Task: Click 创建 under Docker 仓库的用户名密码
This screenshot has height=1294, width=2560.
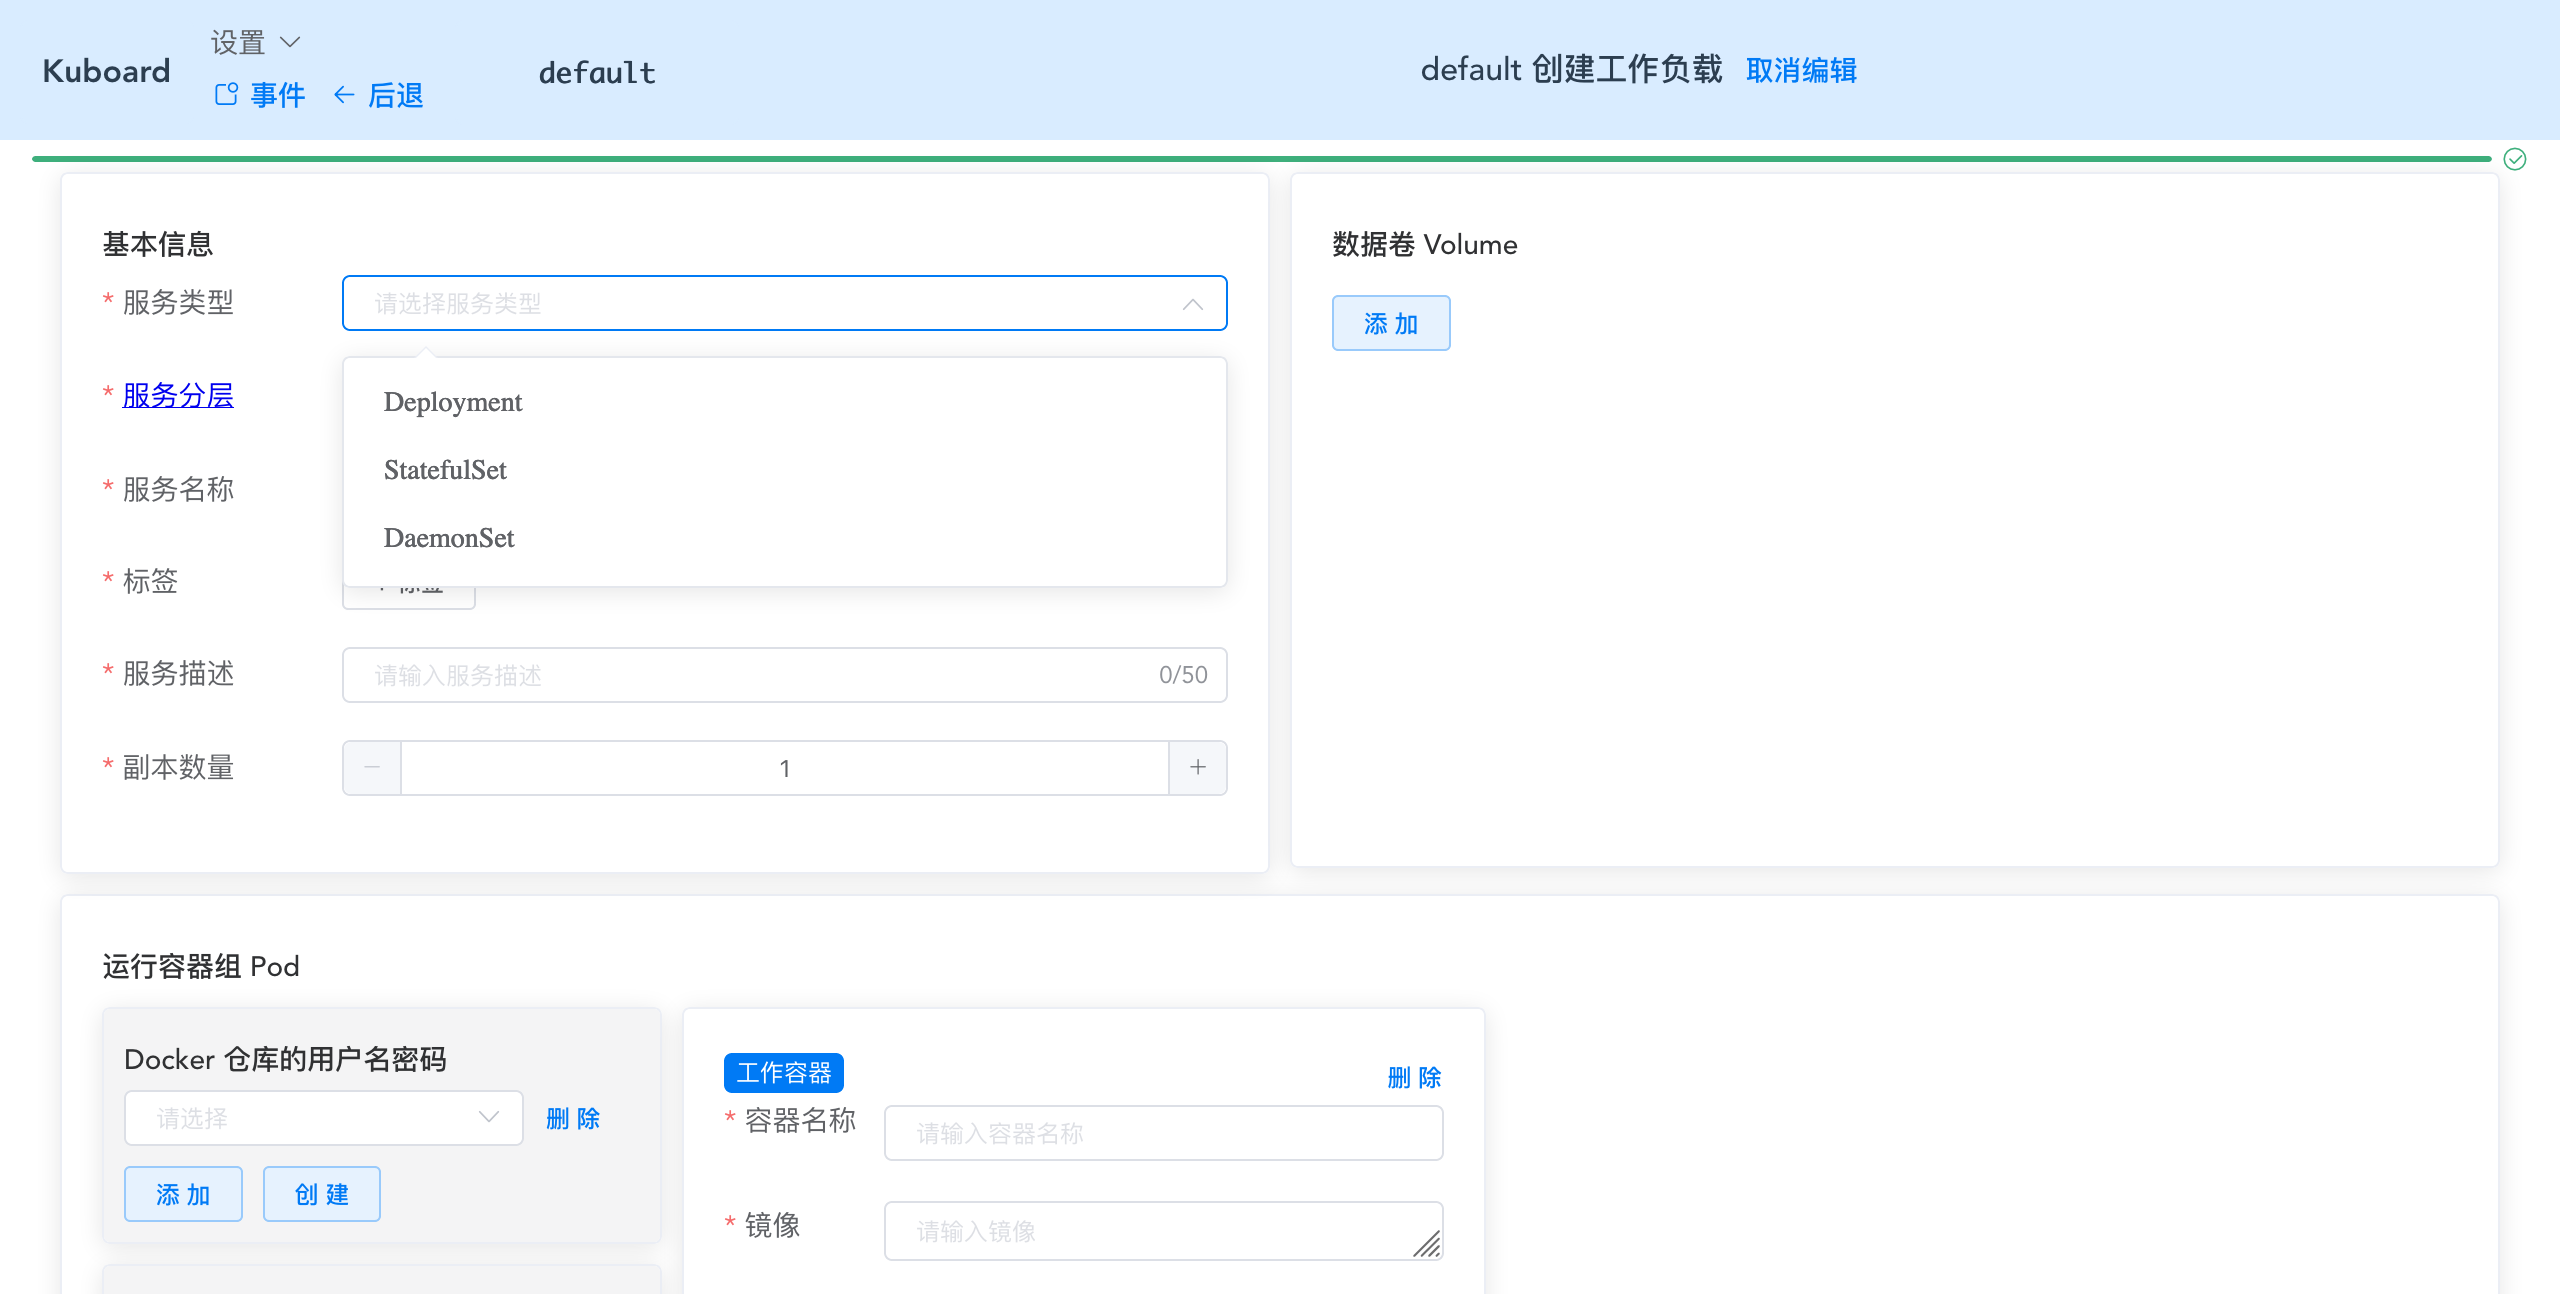Action: point(321,1193)
